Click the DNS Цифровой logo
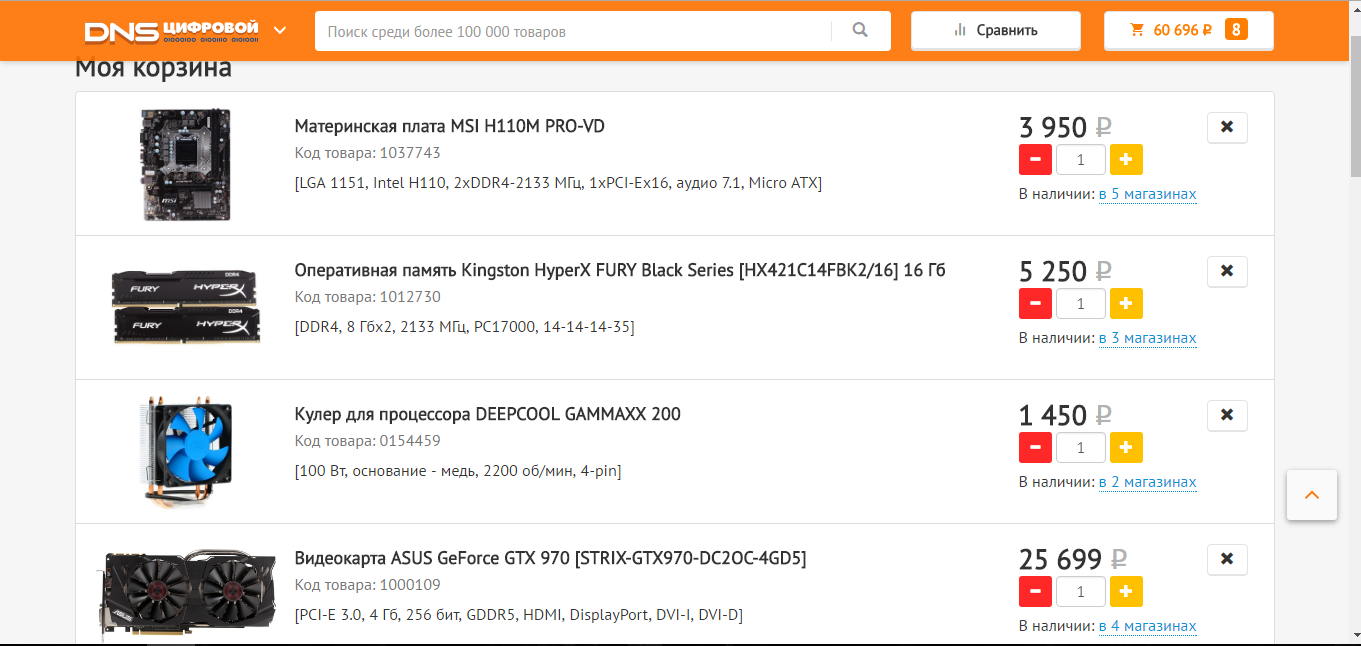This screenshot has height=646, width=1361. point(171,30)
